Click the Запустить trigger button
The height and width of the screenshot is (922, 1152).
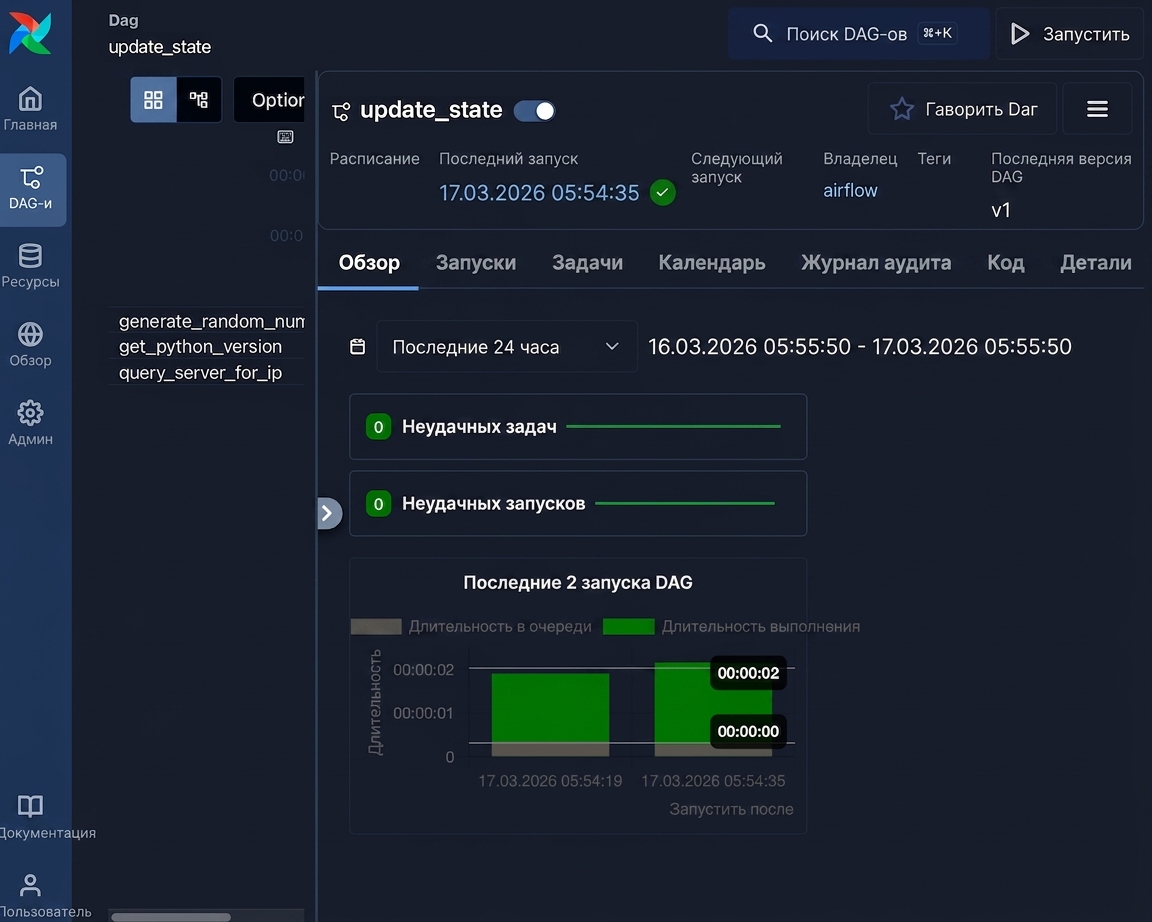click(1070, 34)
